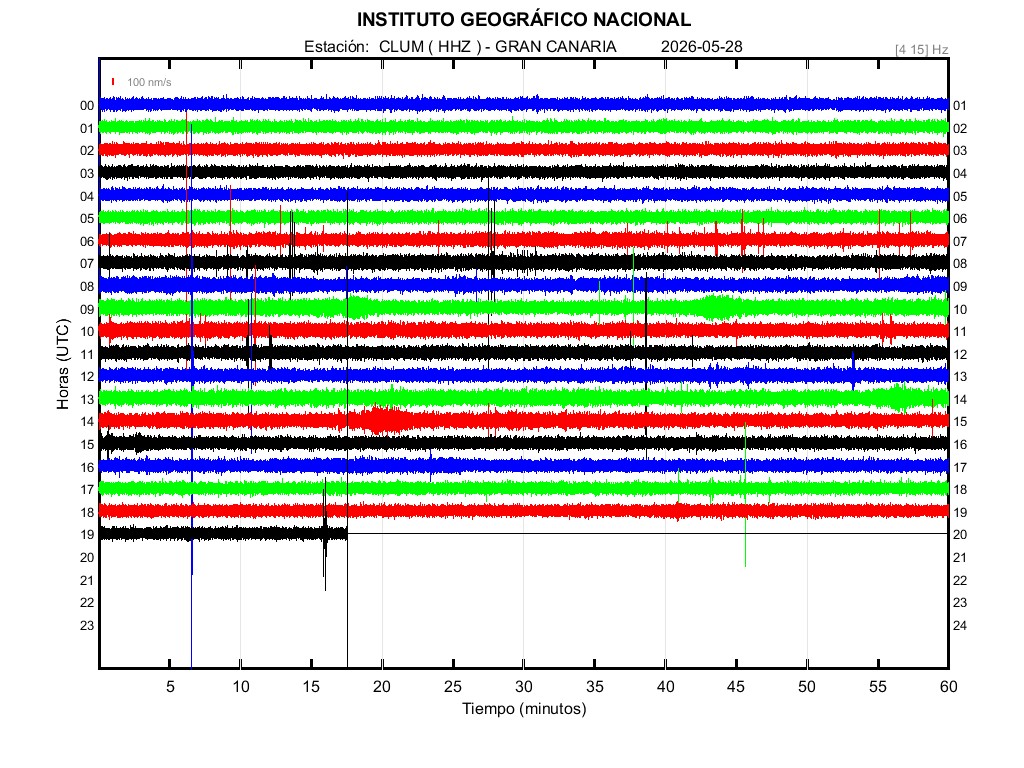Click the date 2026-05-28

[x=701, y=46]
